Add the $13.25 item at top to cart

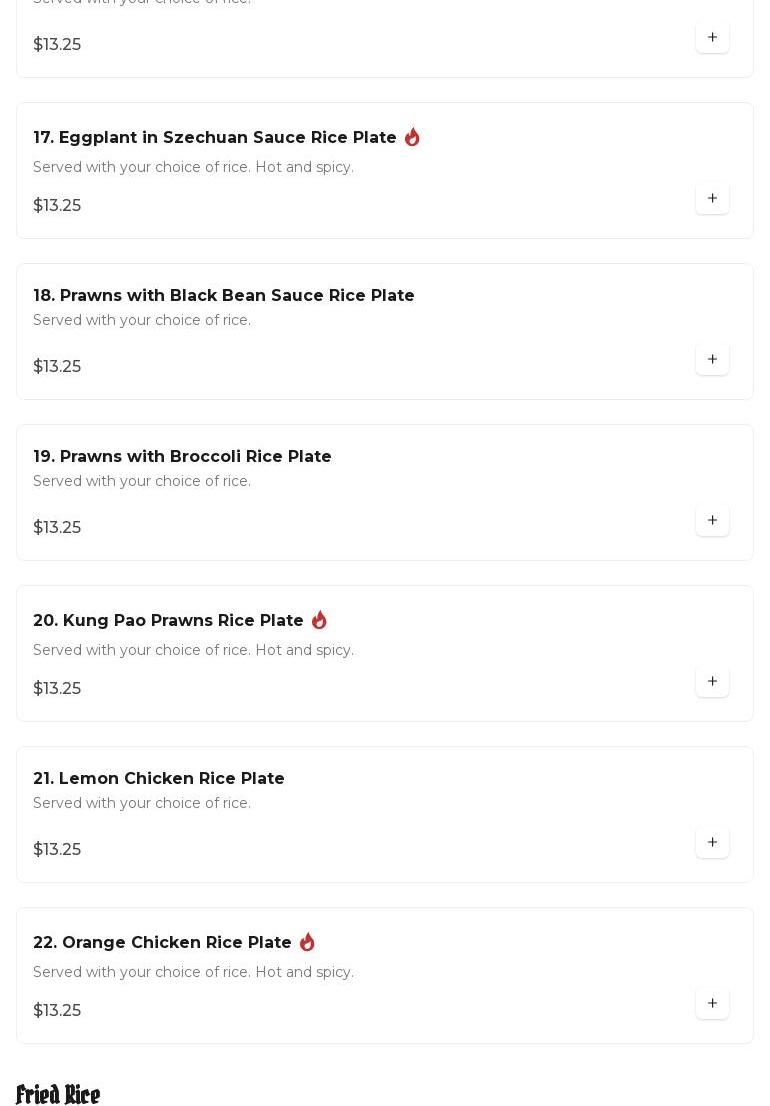click(x=712, y=37)
